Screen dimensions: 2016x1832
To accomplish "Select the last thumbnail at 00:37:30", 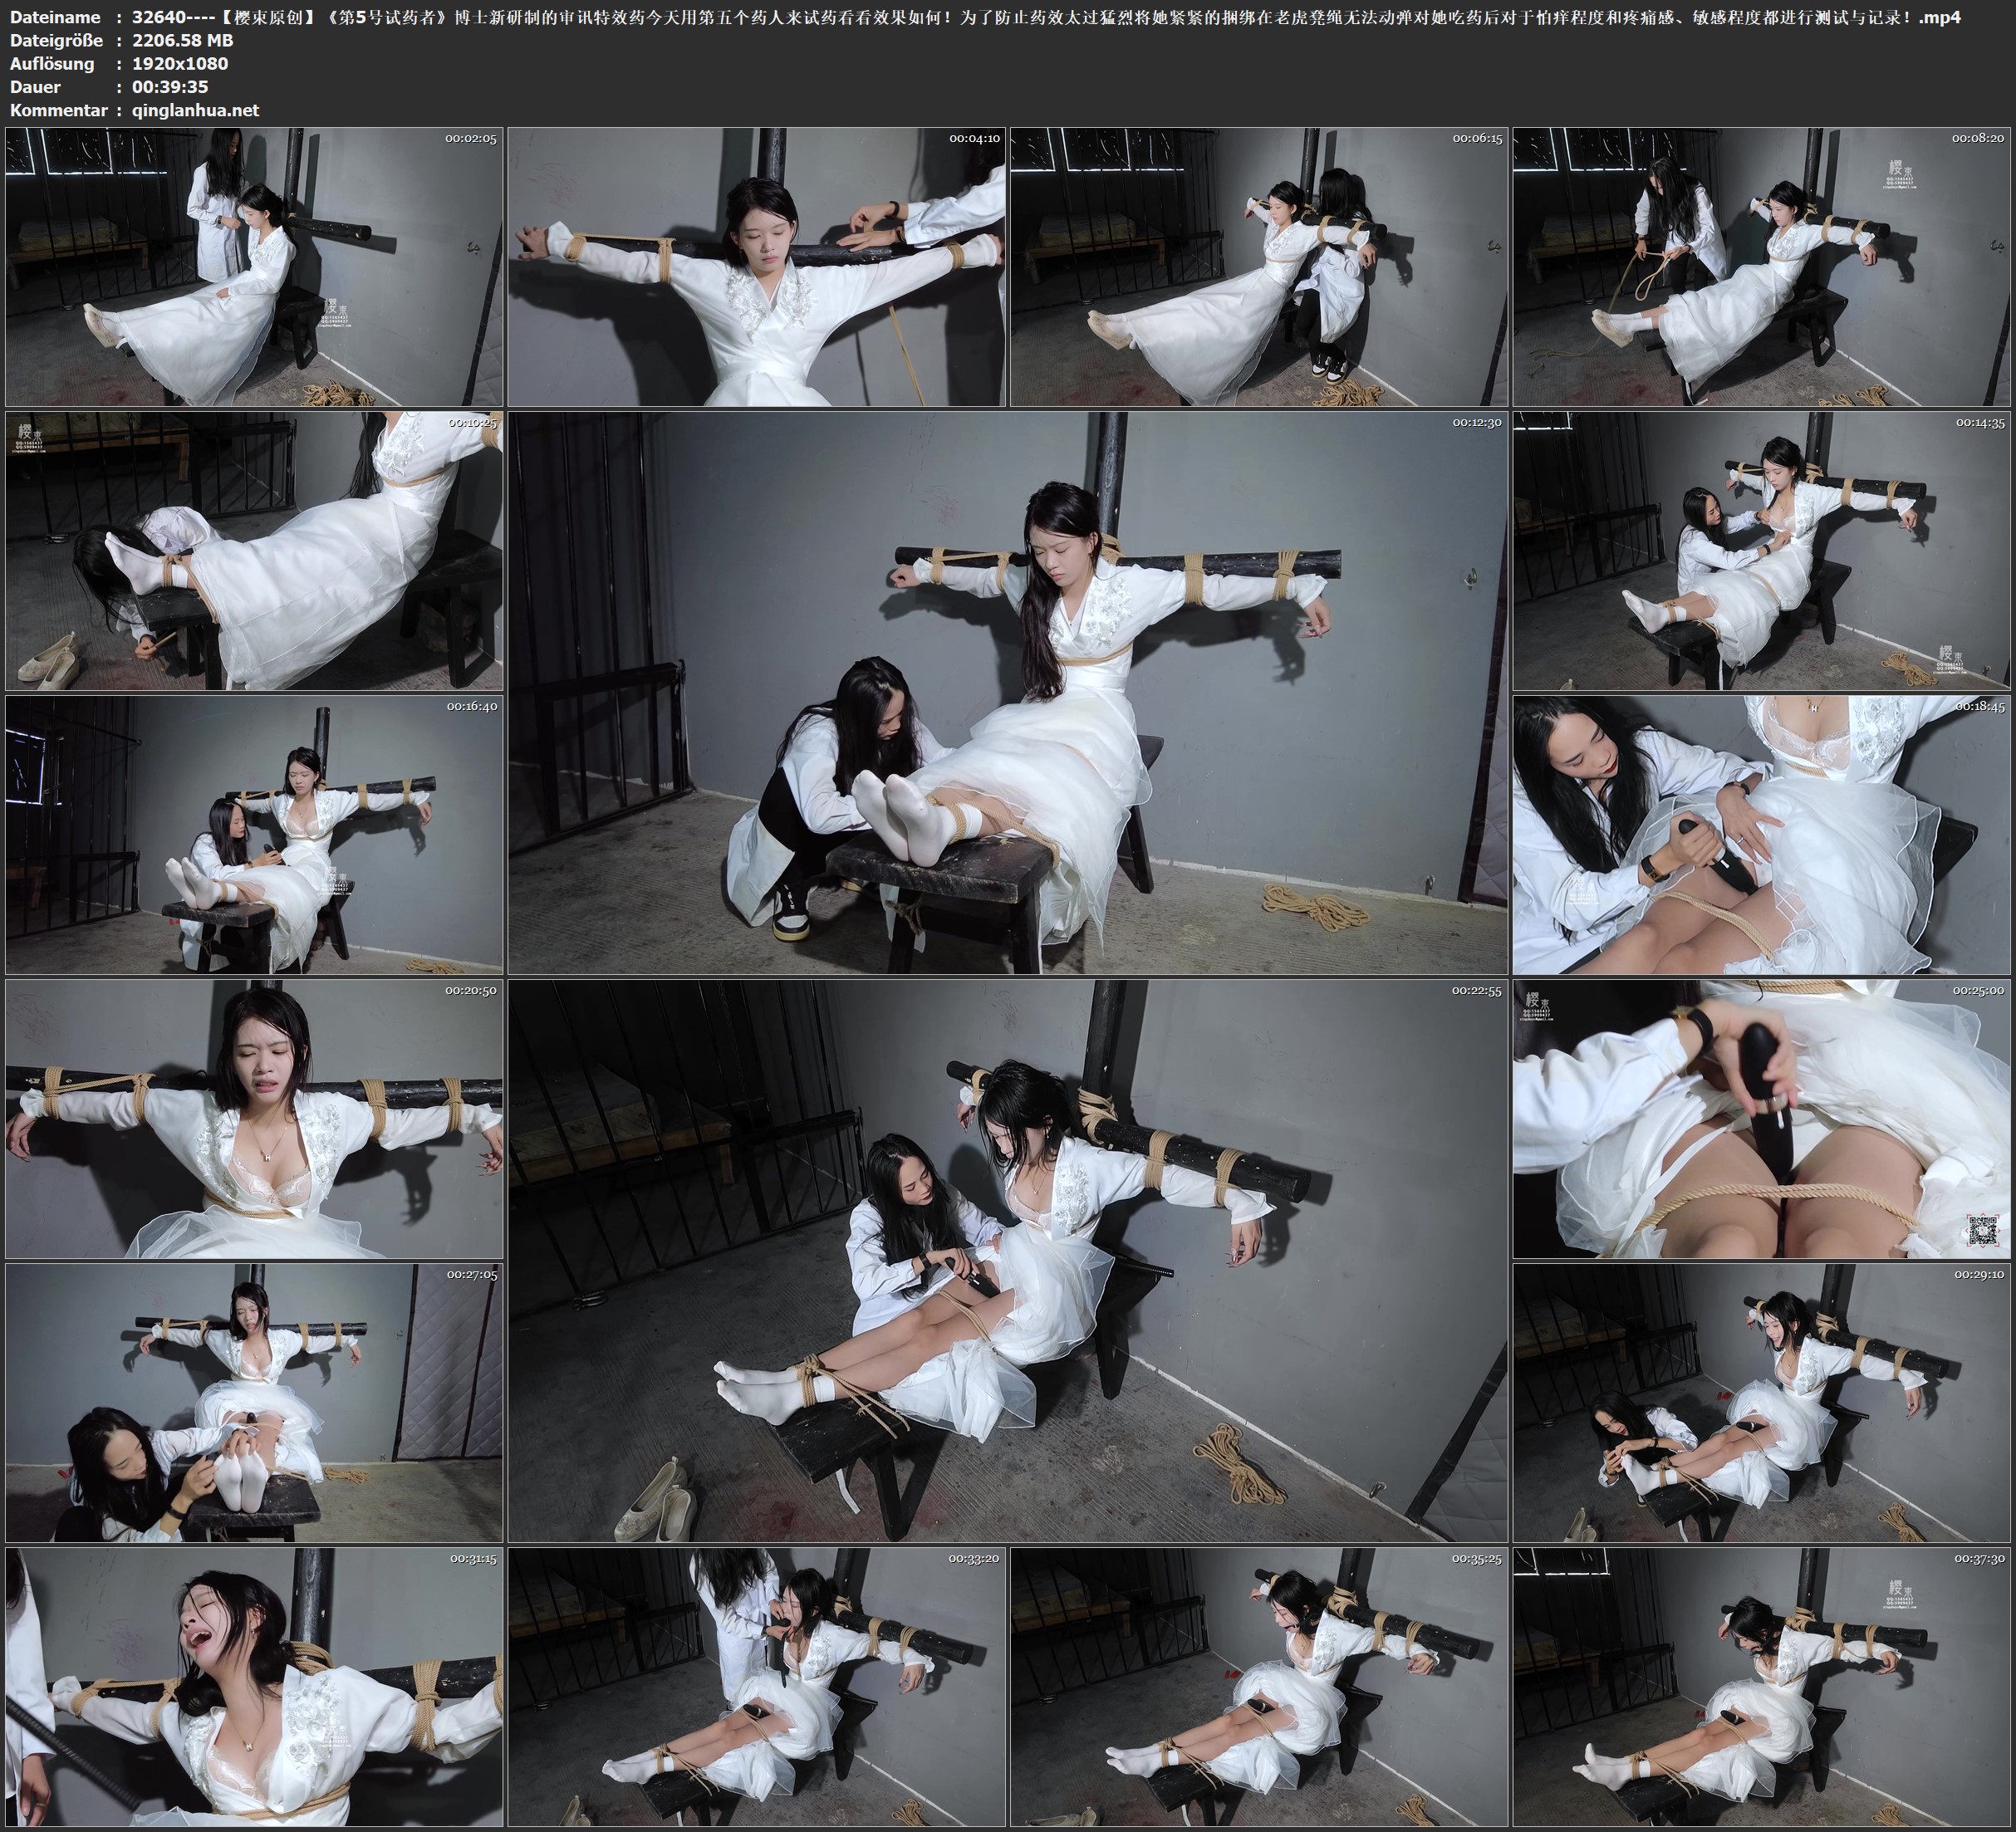I will (1761, 1686).
